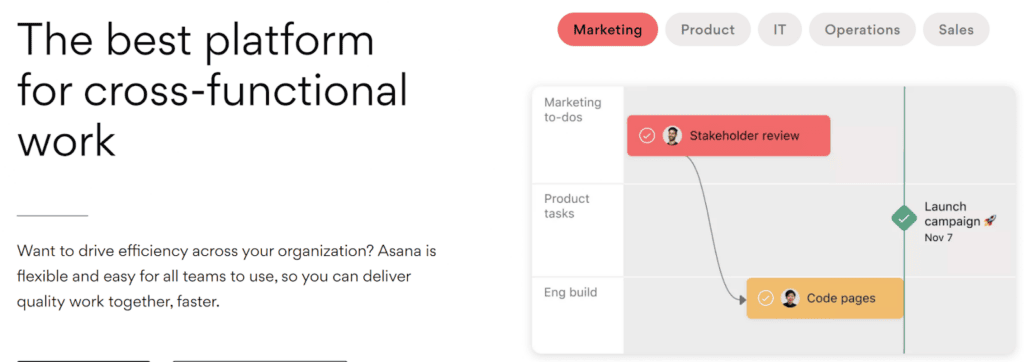Click the Code pages assignee avatar
Screen dimensions: 1024x362
pos(790,299)
